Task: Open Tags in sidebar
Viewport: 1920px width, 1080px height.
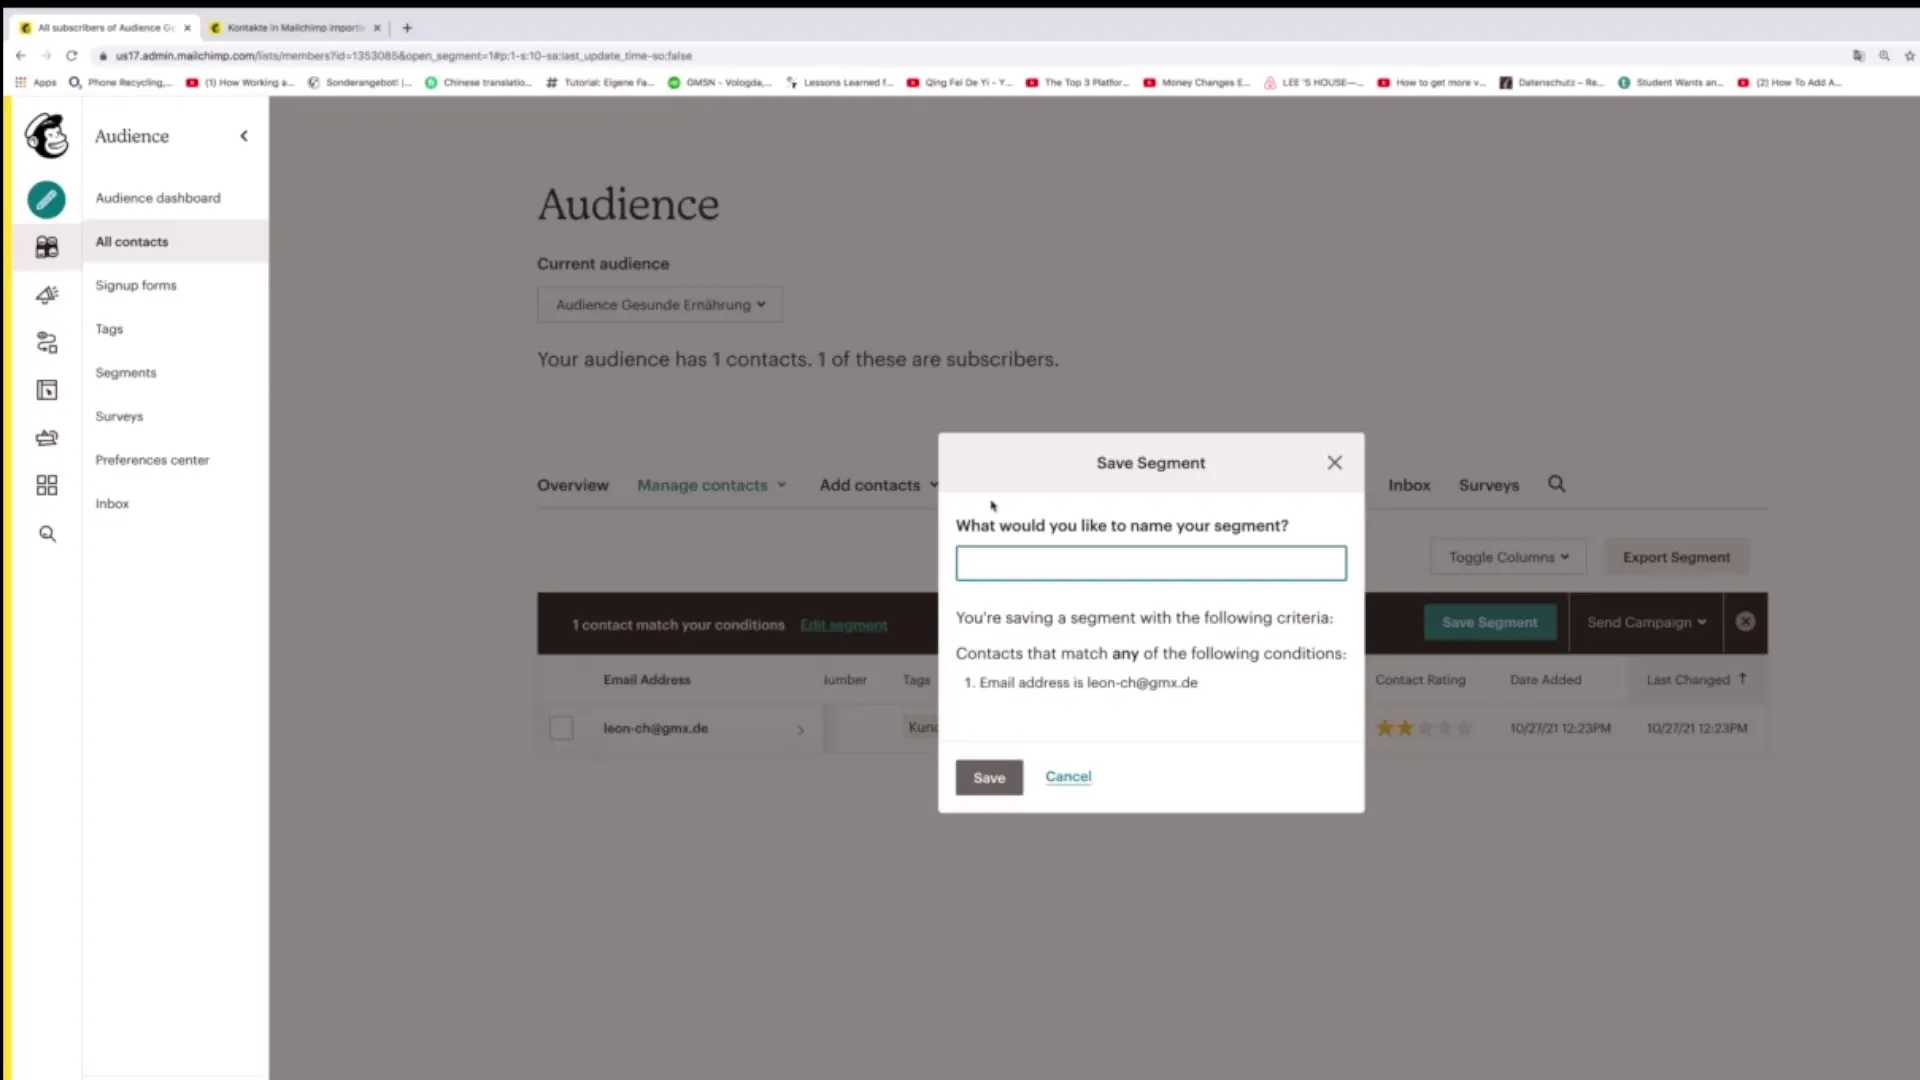Action: (109, 329)
